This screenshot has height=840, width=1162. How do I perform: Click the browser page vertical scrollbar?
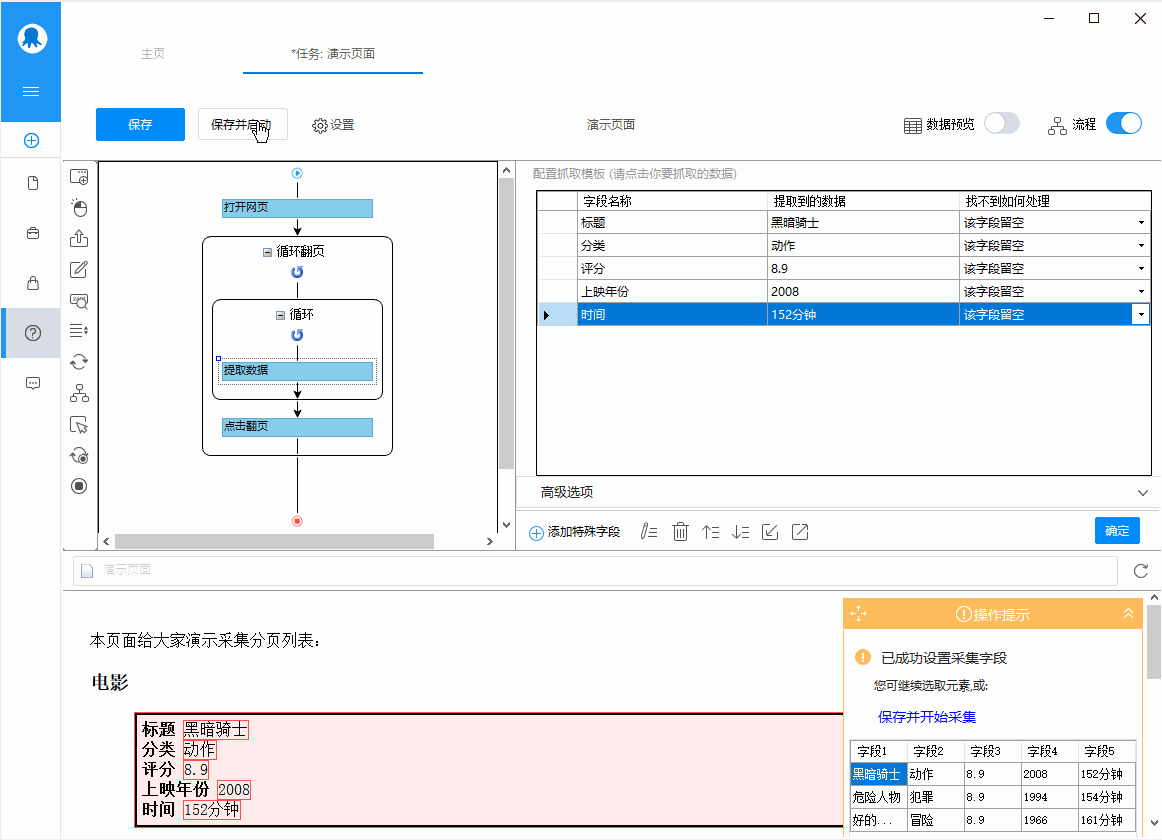(x=1154, y=641)
